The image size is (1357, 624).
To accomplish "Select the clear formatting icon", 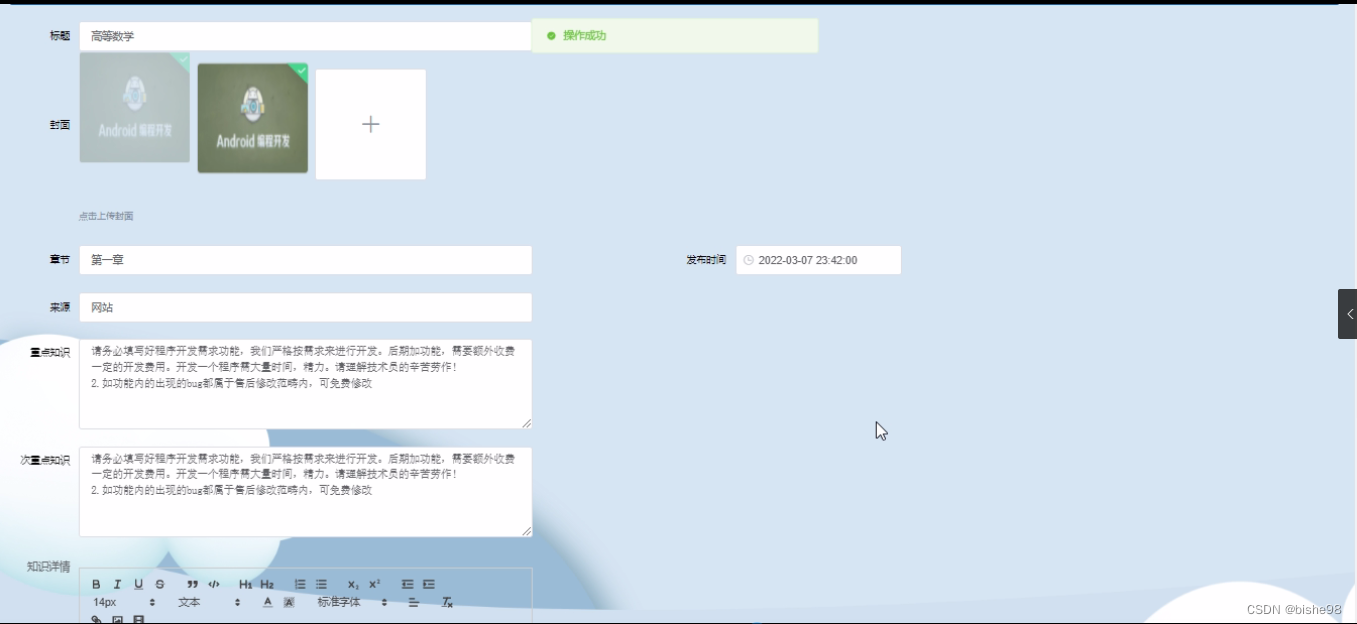I will pyautogui.click(x=446, y=602).
